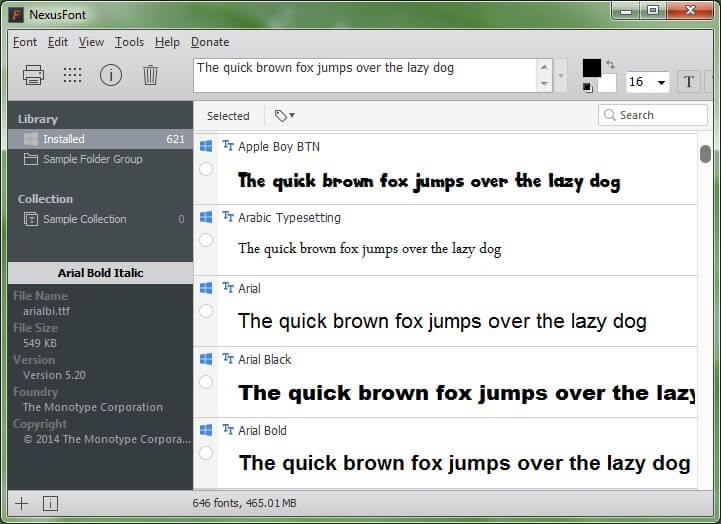The height and width of the screenshot is (524, 721).
Task: Reset colors to default small icon
Action: point(587,87)
